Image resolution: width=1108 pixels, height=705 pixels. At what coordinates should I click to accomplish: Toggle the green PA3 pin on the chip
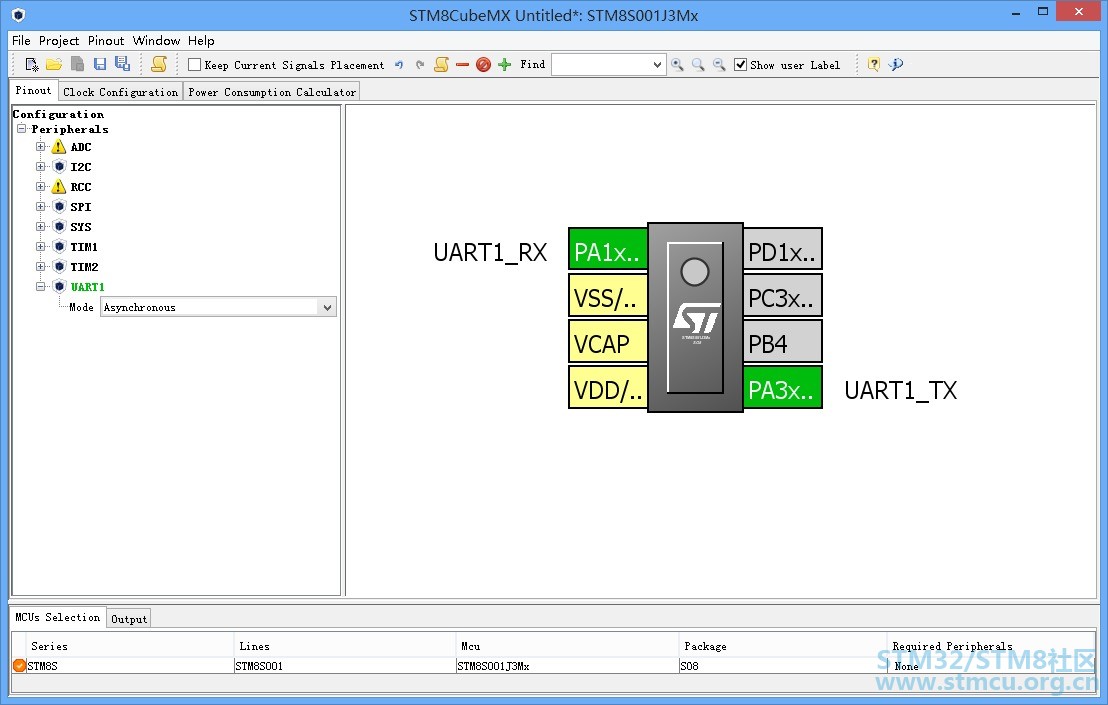point(782,389)
